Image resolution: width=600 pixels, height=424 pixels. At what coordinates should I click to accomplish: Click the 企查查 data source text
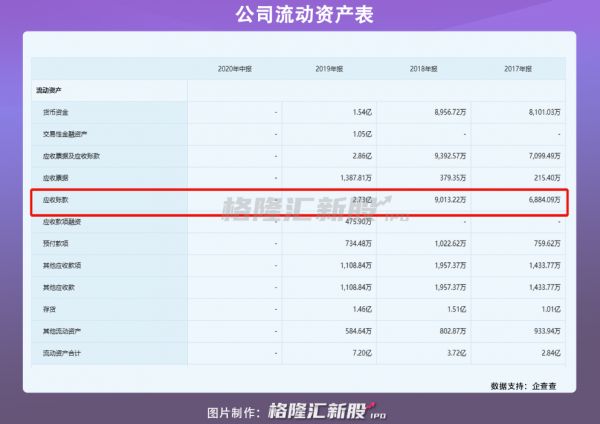point(548,384)
